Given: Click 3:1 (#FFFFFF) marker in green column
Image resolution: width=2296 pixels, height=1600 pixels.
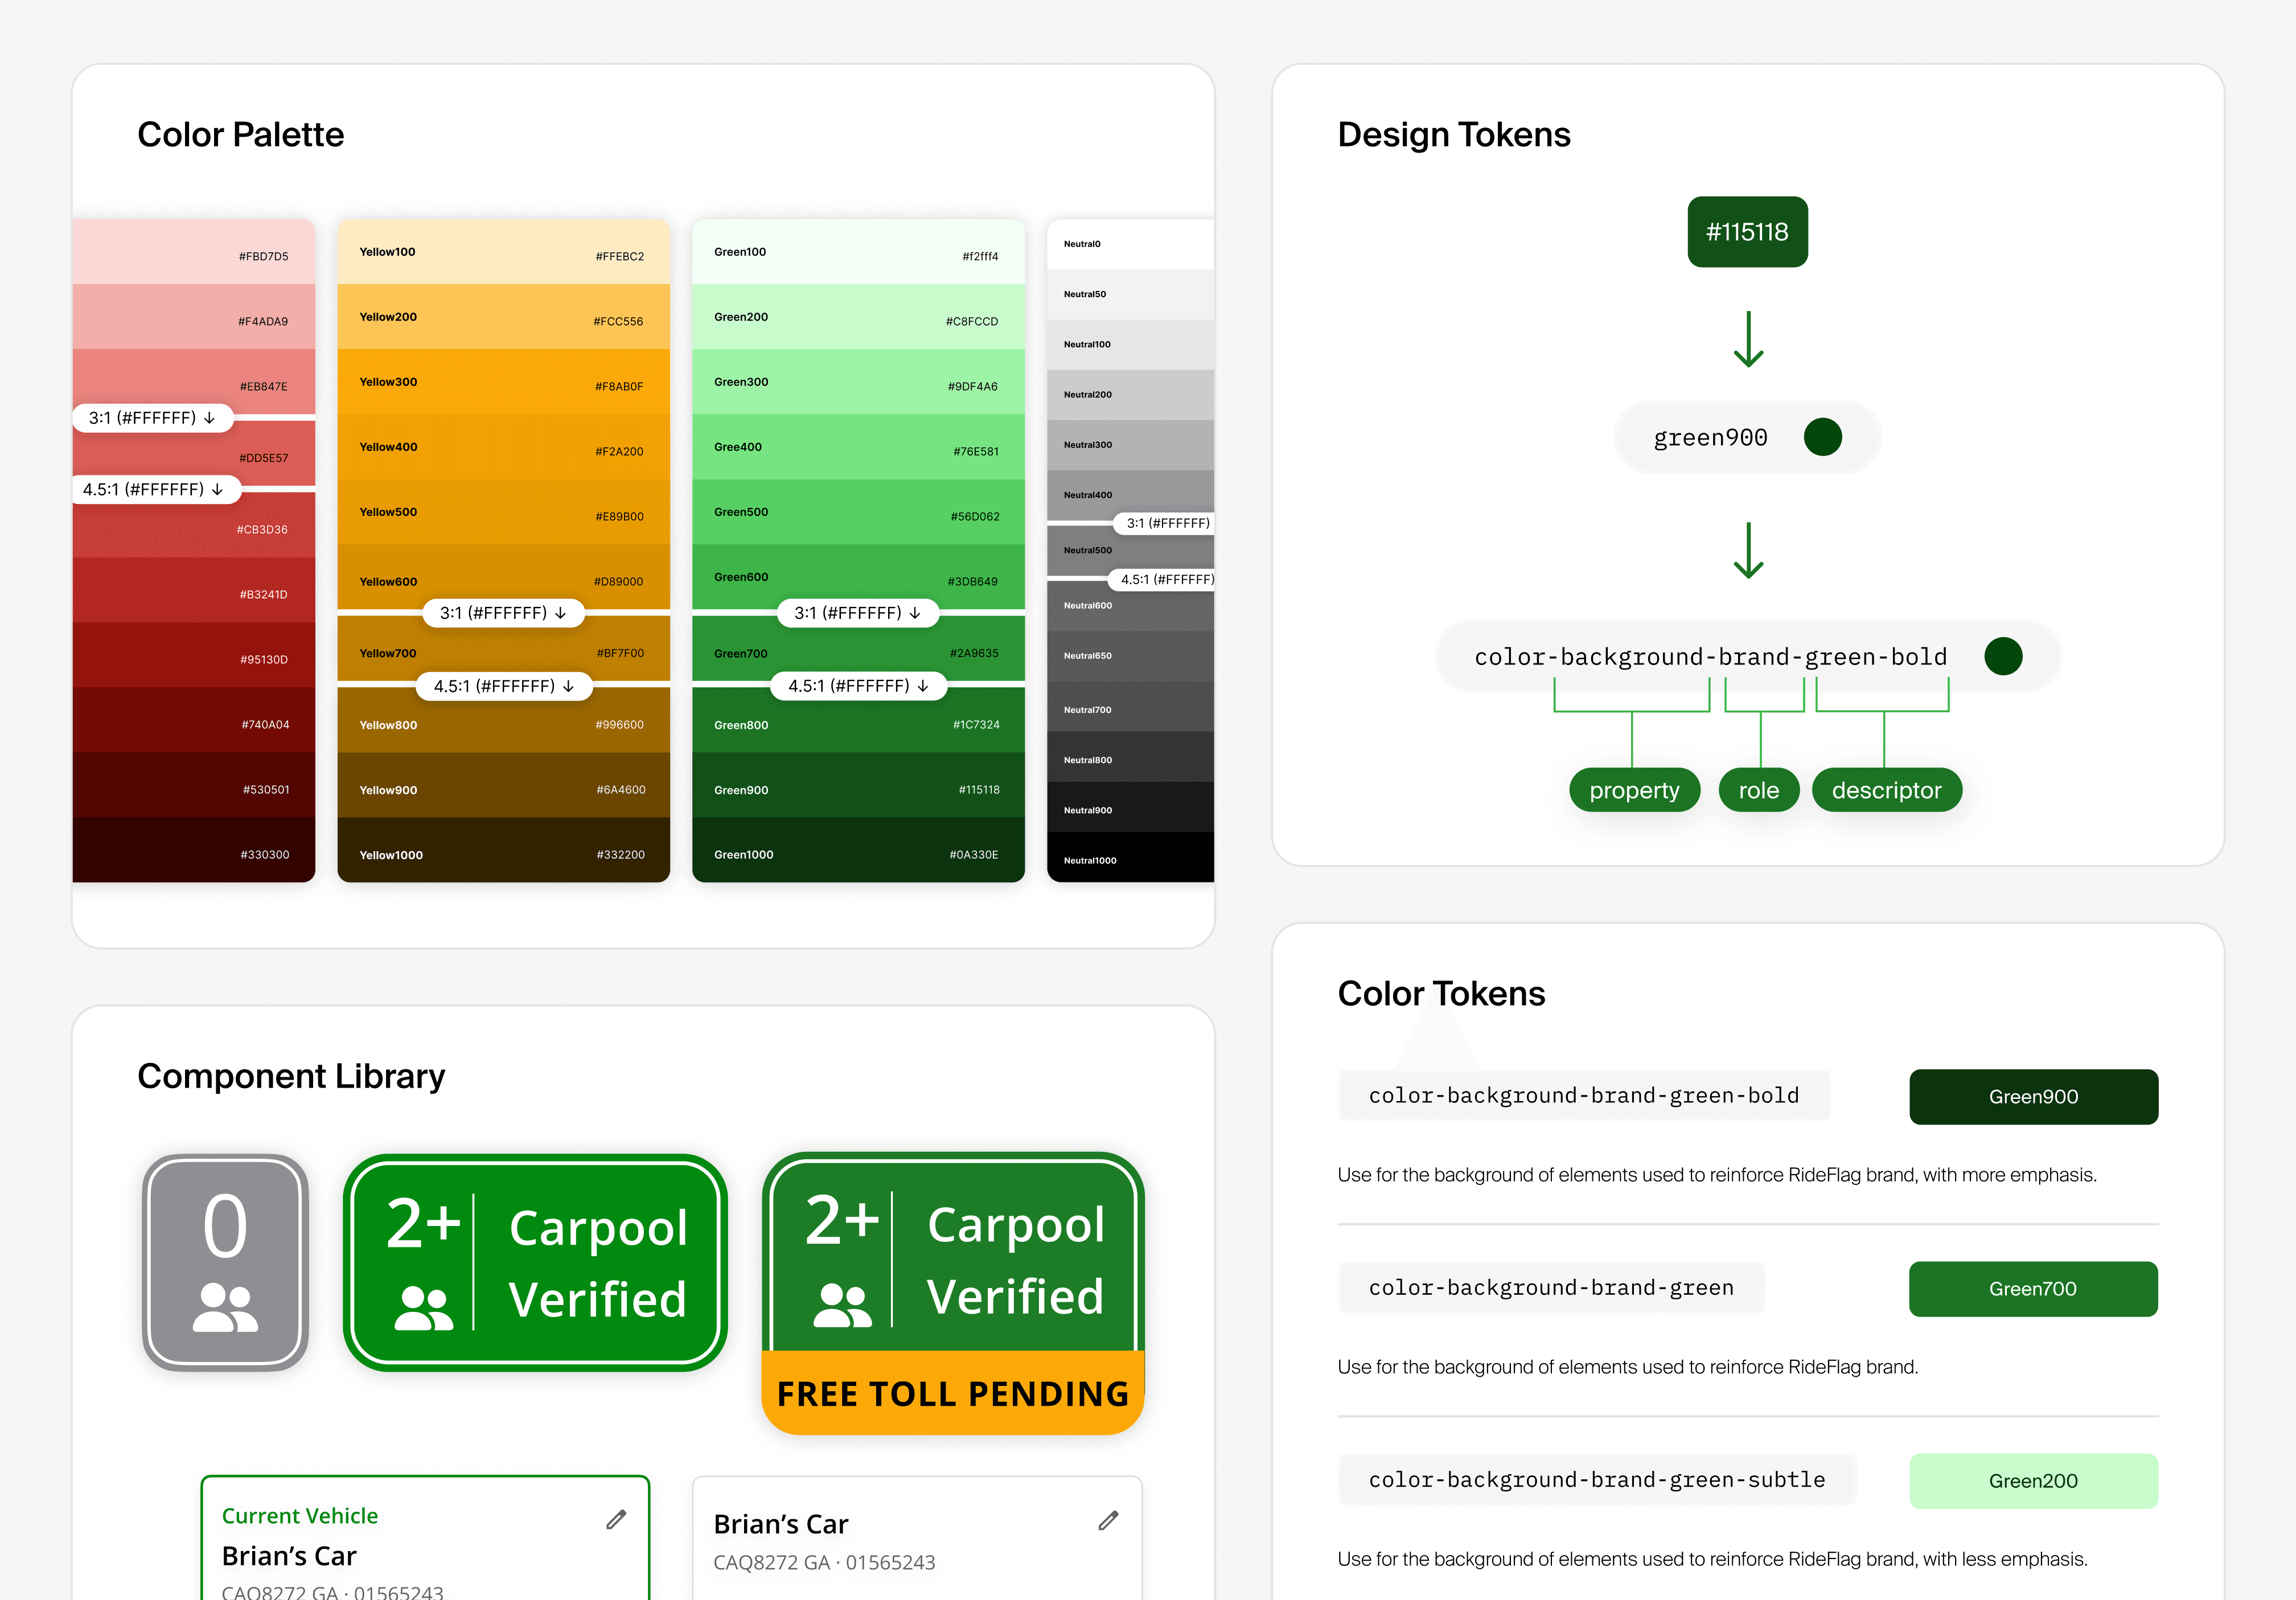Looking at the screenshot, I should pos(857,613).
